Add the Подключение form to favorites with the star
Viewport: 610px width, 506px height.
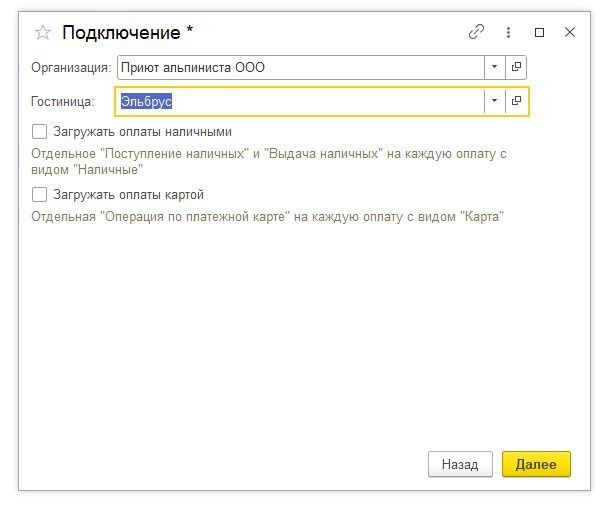coord(43,32)
